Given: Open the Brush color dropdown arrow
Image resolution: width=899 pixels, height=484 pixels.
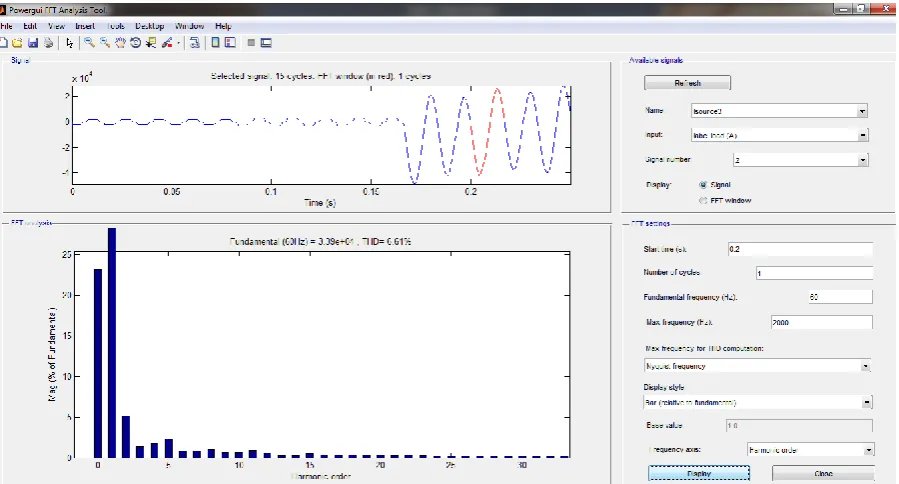Looking at the screenshot, I should [x=178, y=43].
